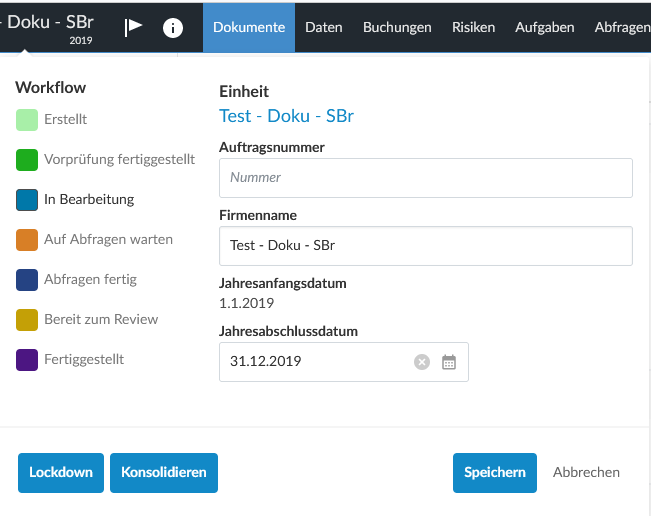The width and height of the screenshot is (651, 516).
Task: Open the Aufgaben tab
Action: (x=545, y=27)
